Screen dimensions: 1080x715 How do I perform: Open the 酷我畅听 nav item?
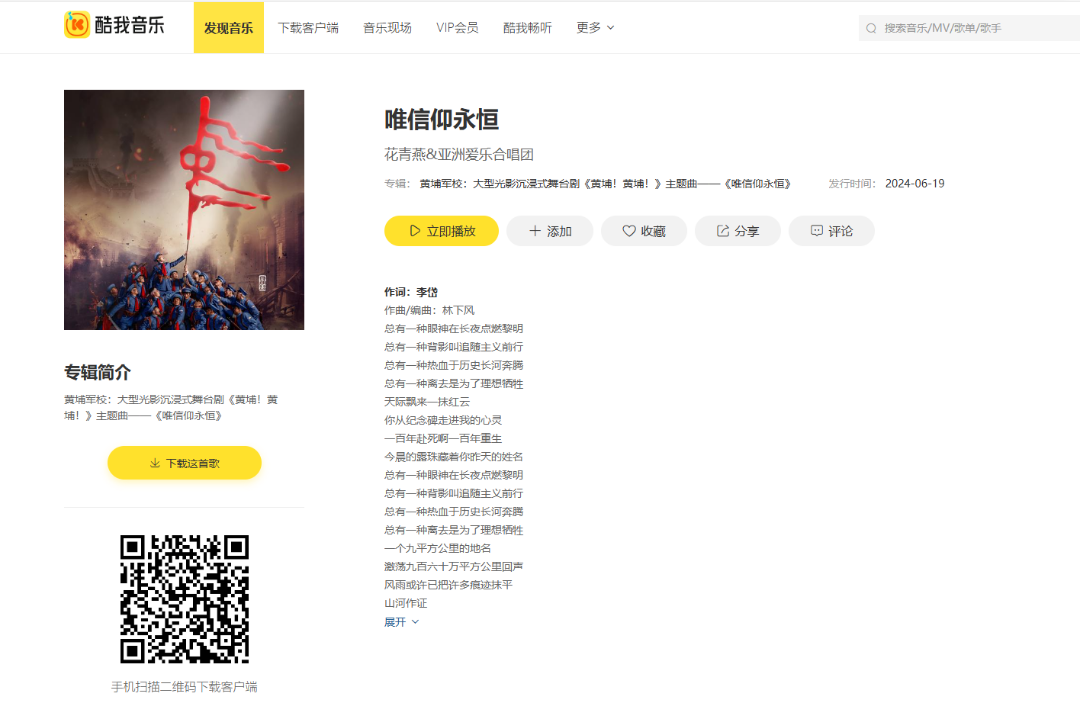click(527, 27)
